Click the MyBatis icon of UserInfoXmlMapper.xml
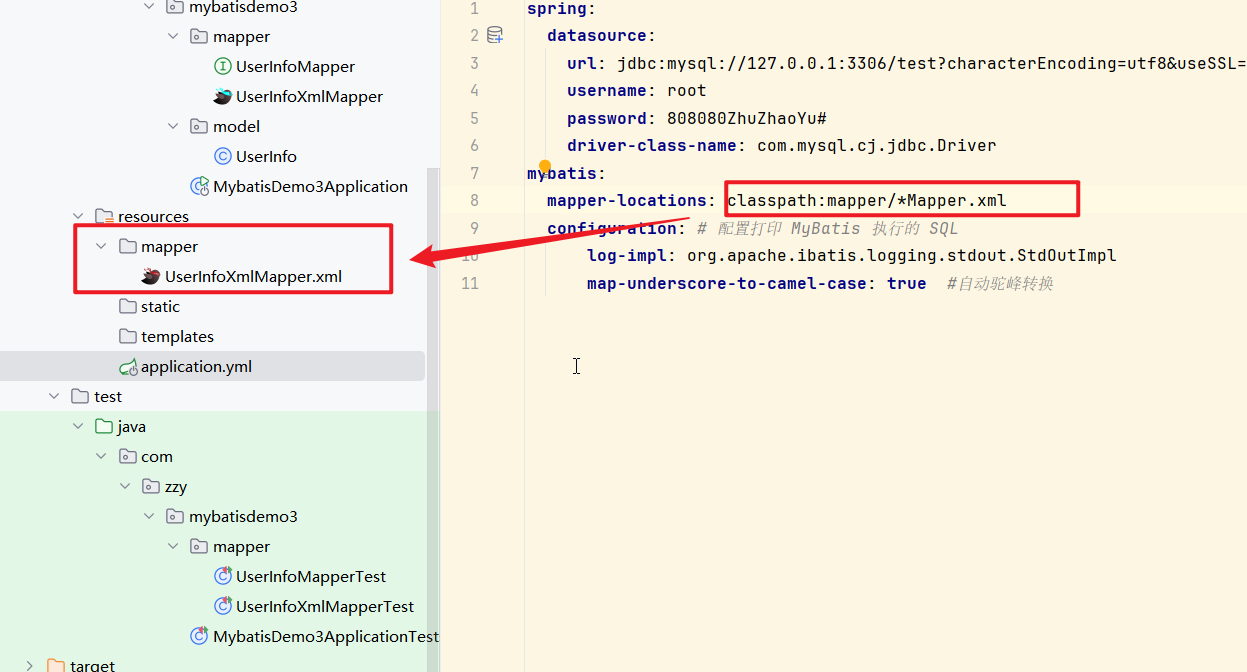The height and width of the screenshot is (672, 1247). tap(151, 277)
